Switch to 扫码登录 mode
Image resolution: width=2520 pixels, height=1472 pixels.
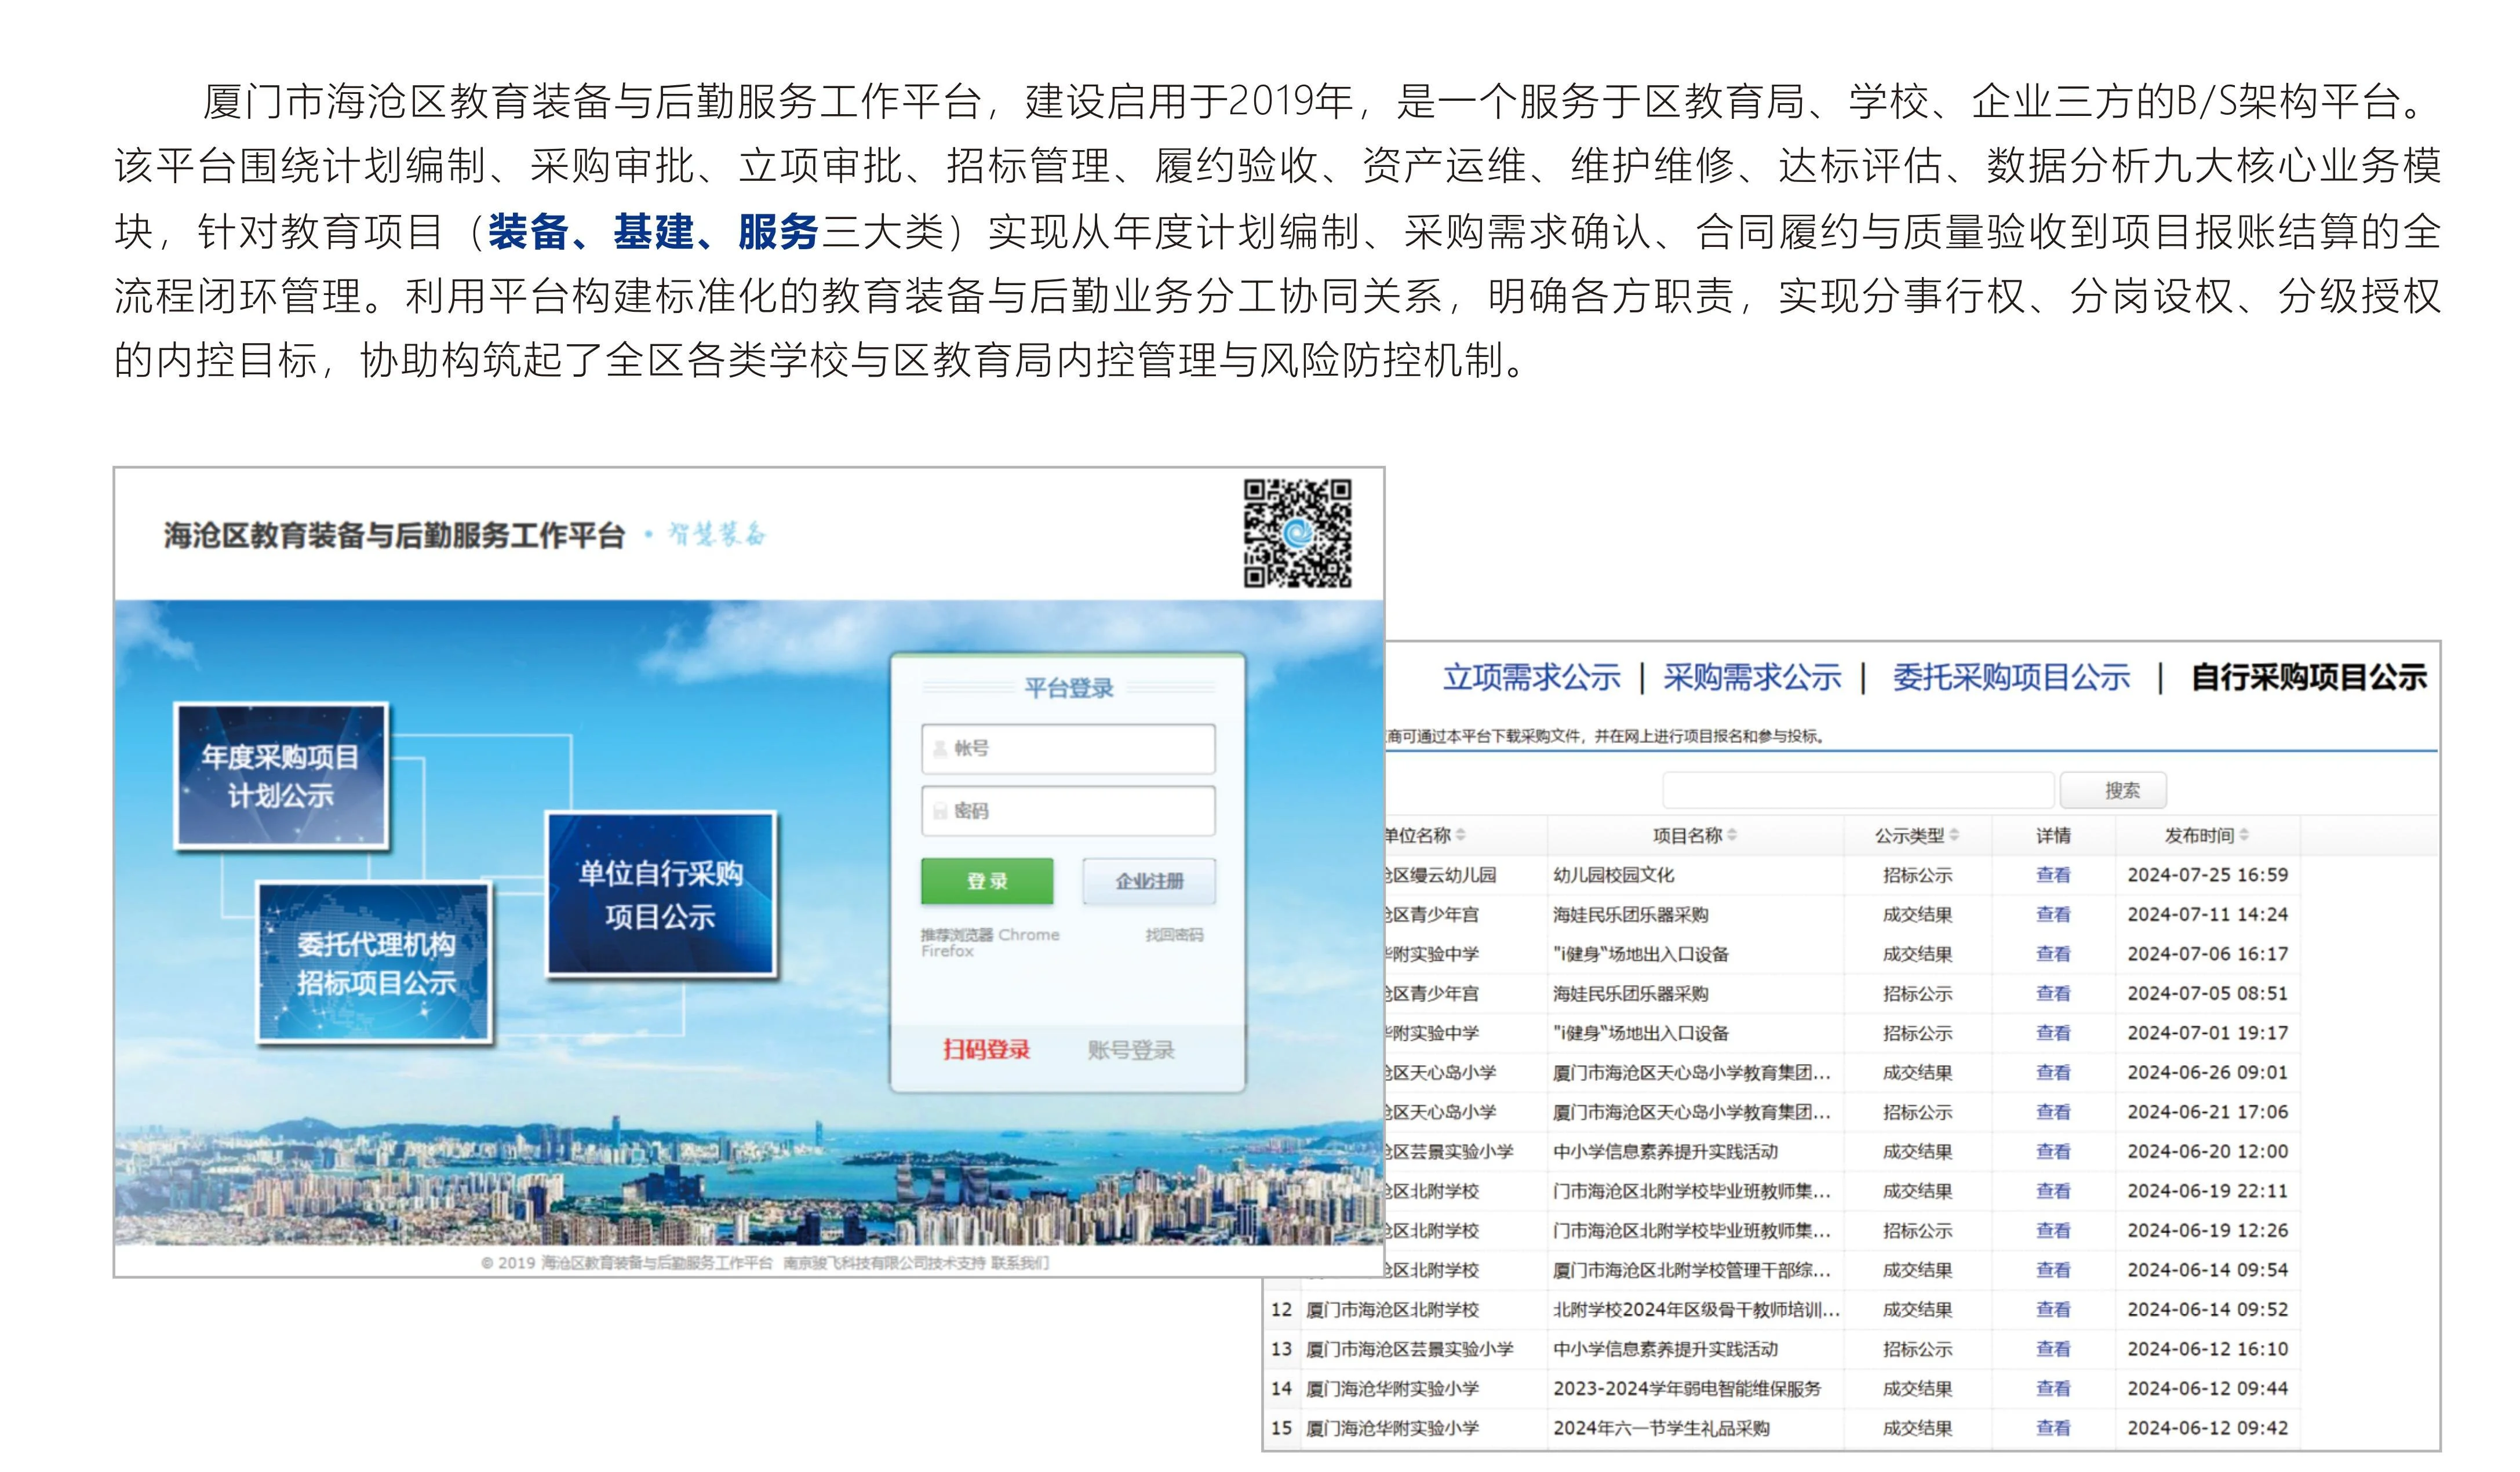[x=986, y=1049]
